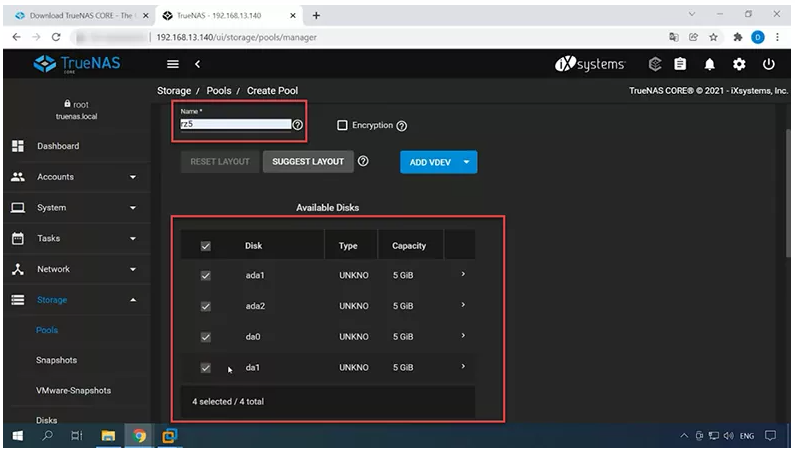Go to Storage breadcrumb link

click(174, 91)
